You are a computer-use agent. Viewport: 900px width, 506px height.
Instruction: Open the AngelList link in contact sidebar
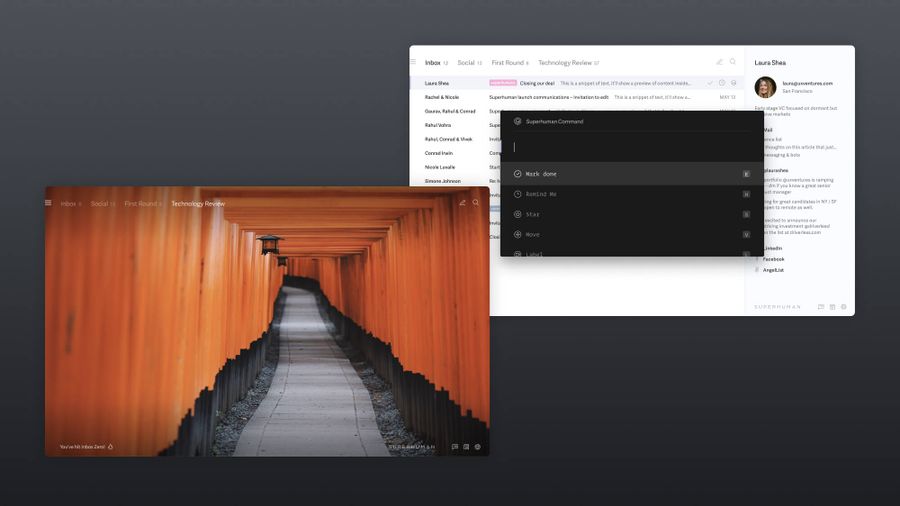pos(773,270)
